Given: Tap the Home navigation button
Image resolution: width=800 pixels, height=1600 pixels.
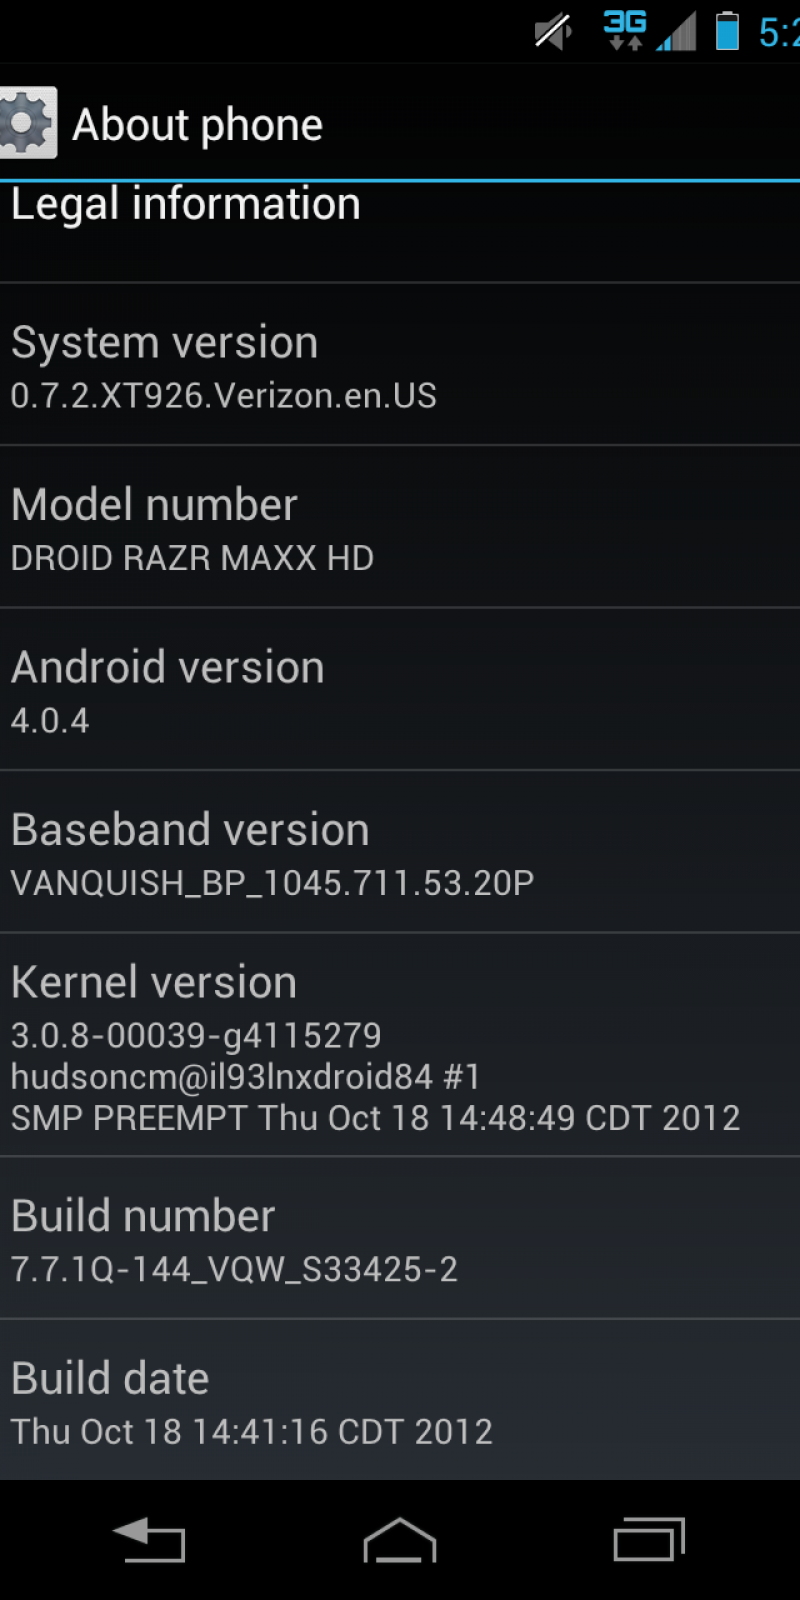Looking at the screenshot, I should point(400,1539).
